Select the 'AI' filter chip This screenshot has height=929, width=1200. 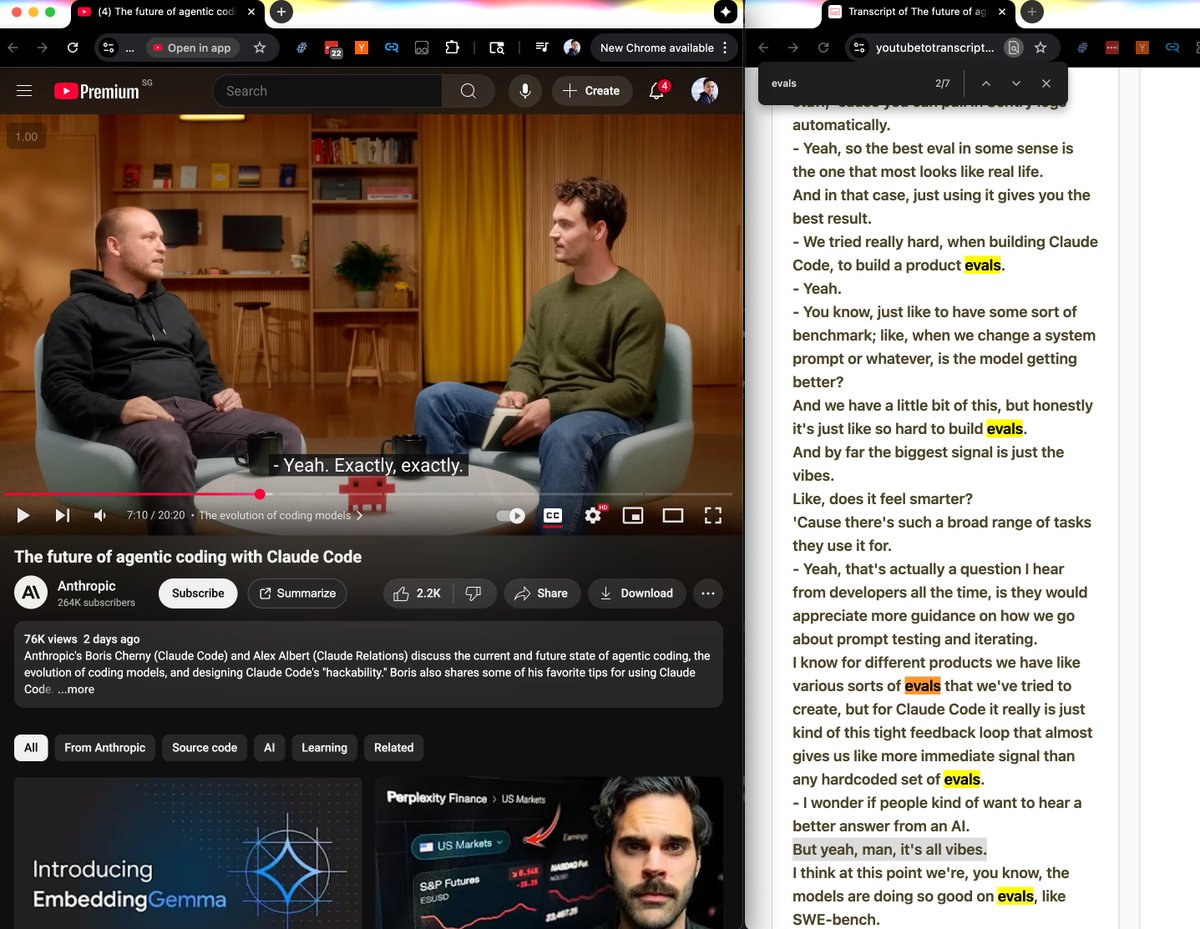[270, 747]
